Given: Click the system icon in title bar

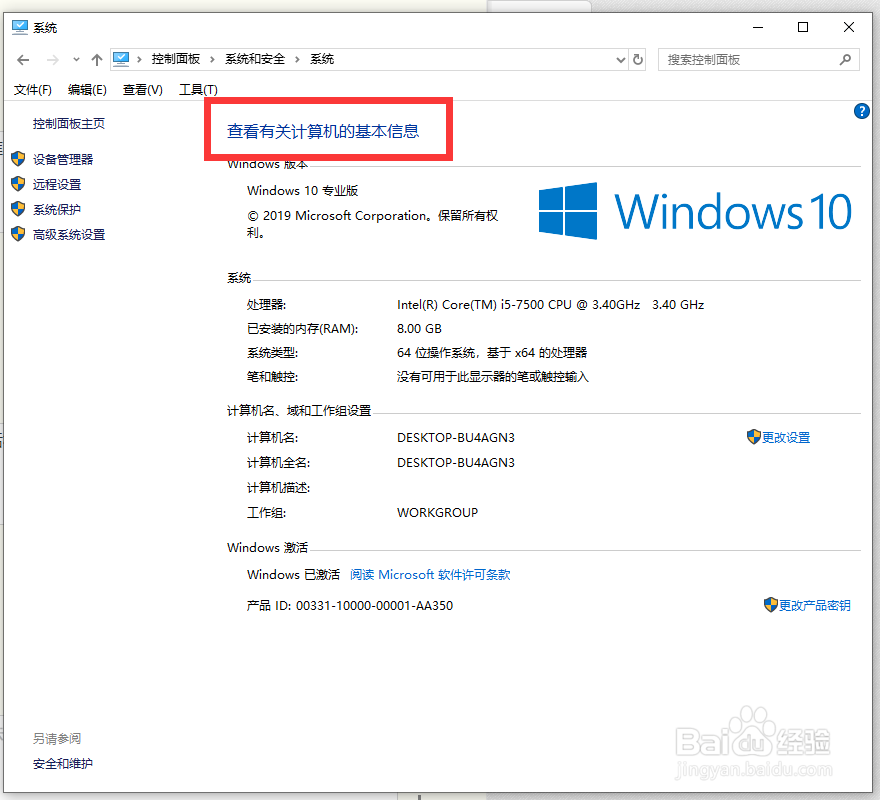Looking at the screenshot, I should 20,28.
